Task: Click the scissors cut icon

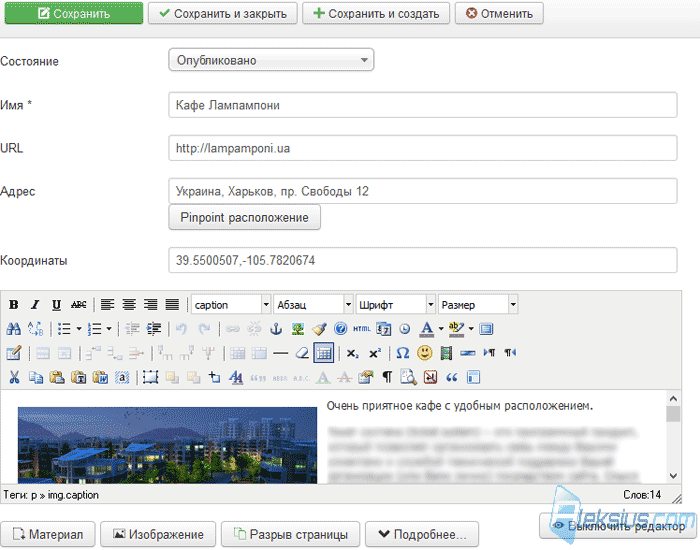Action: [x=14, y=377]
